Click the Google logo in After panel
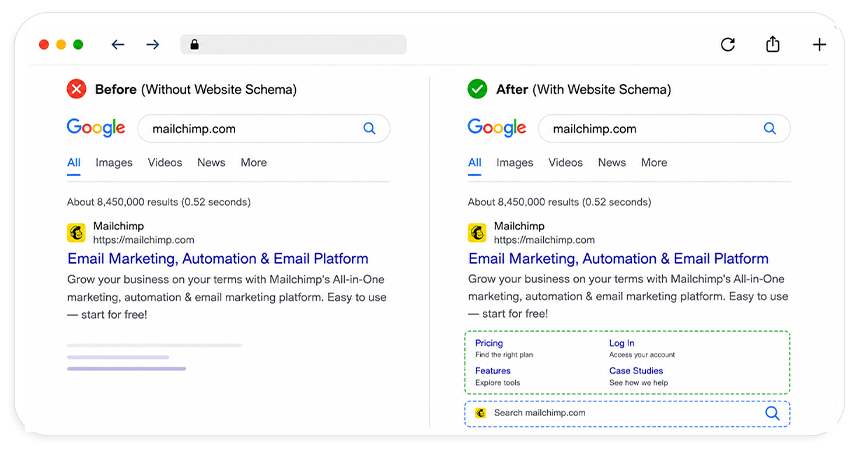 click(x=497, y=128)
